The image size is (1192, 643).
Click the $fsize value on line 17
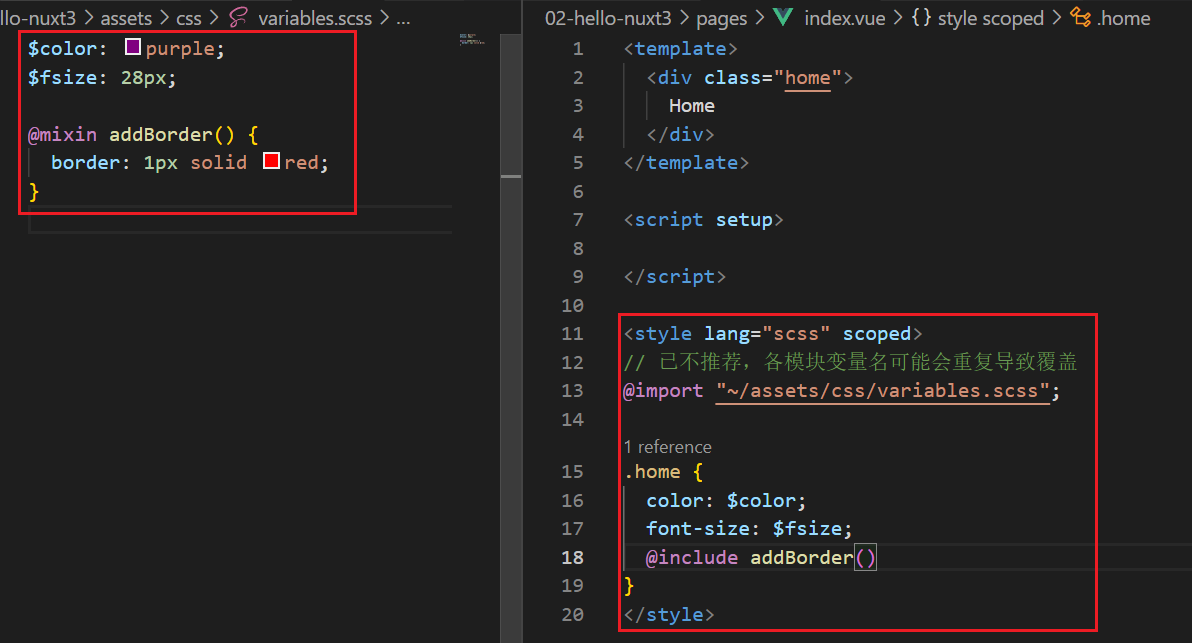point(807,529)
